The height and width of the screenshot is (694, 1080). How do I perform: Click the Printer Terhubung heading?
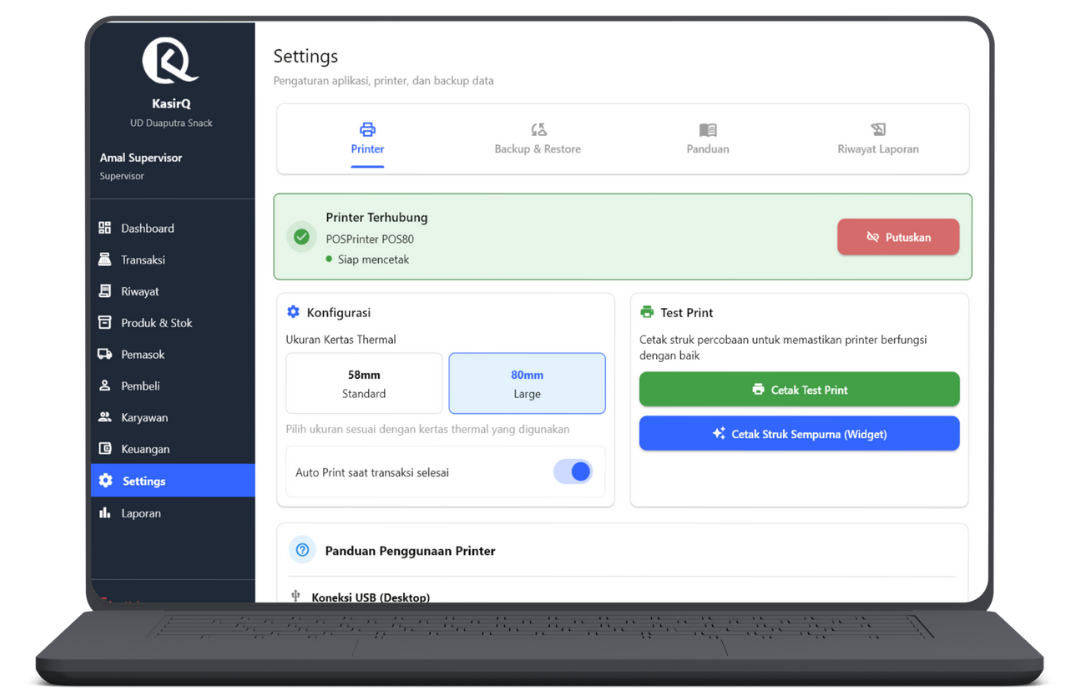(x=377, y=218)
